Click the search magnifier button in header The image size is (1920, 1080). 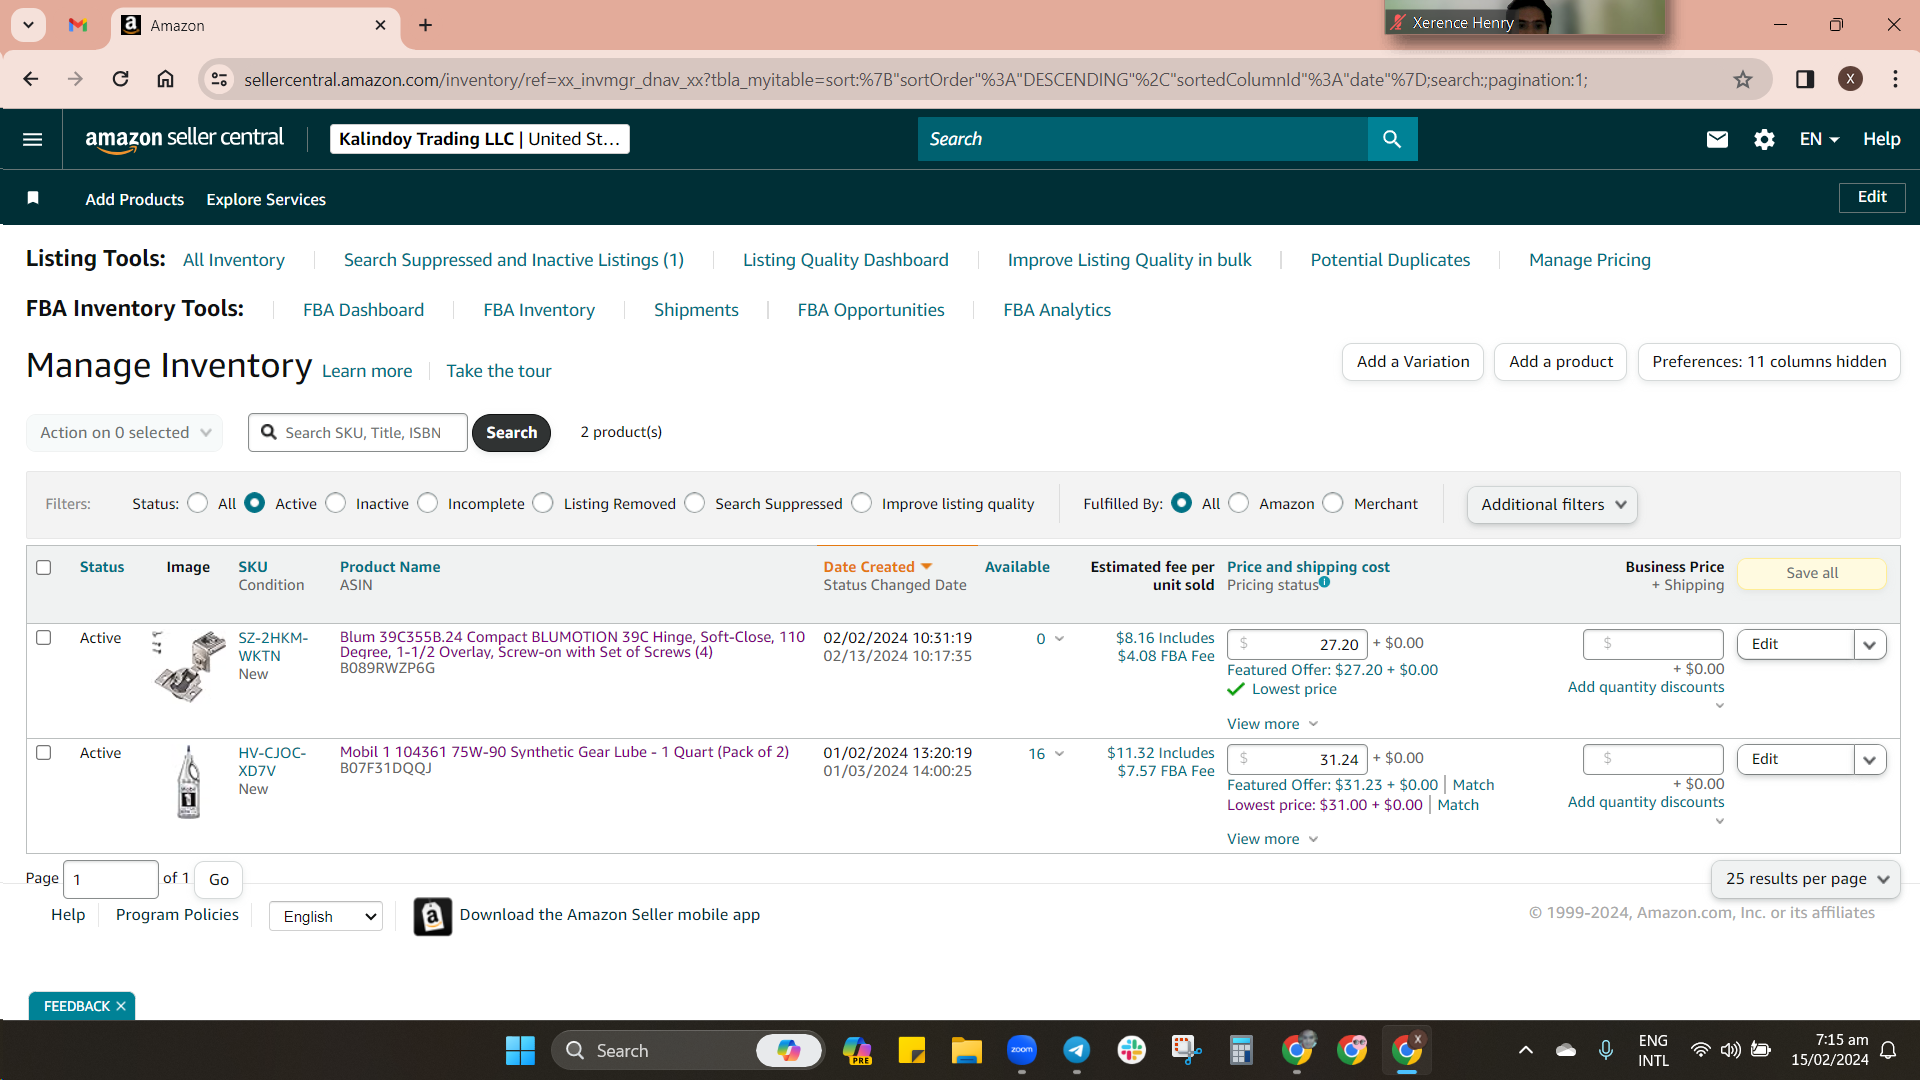(x=1392, y=139)
